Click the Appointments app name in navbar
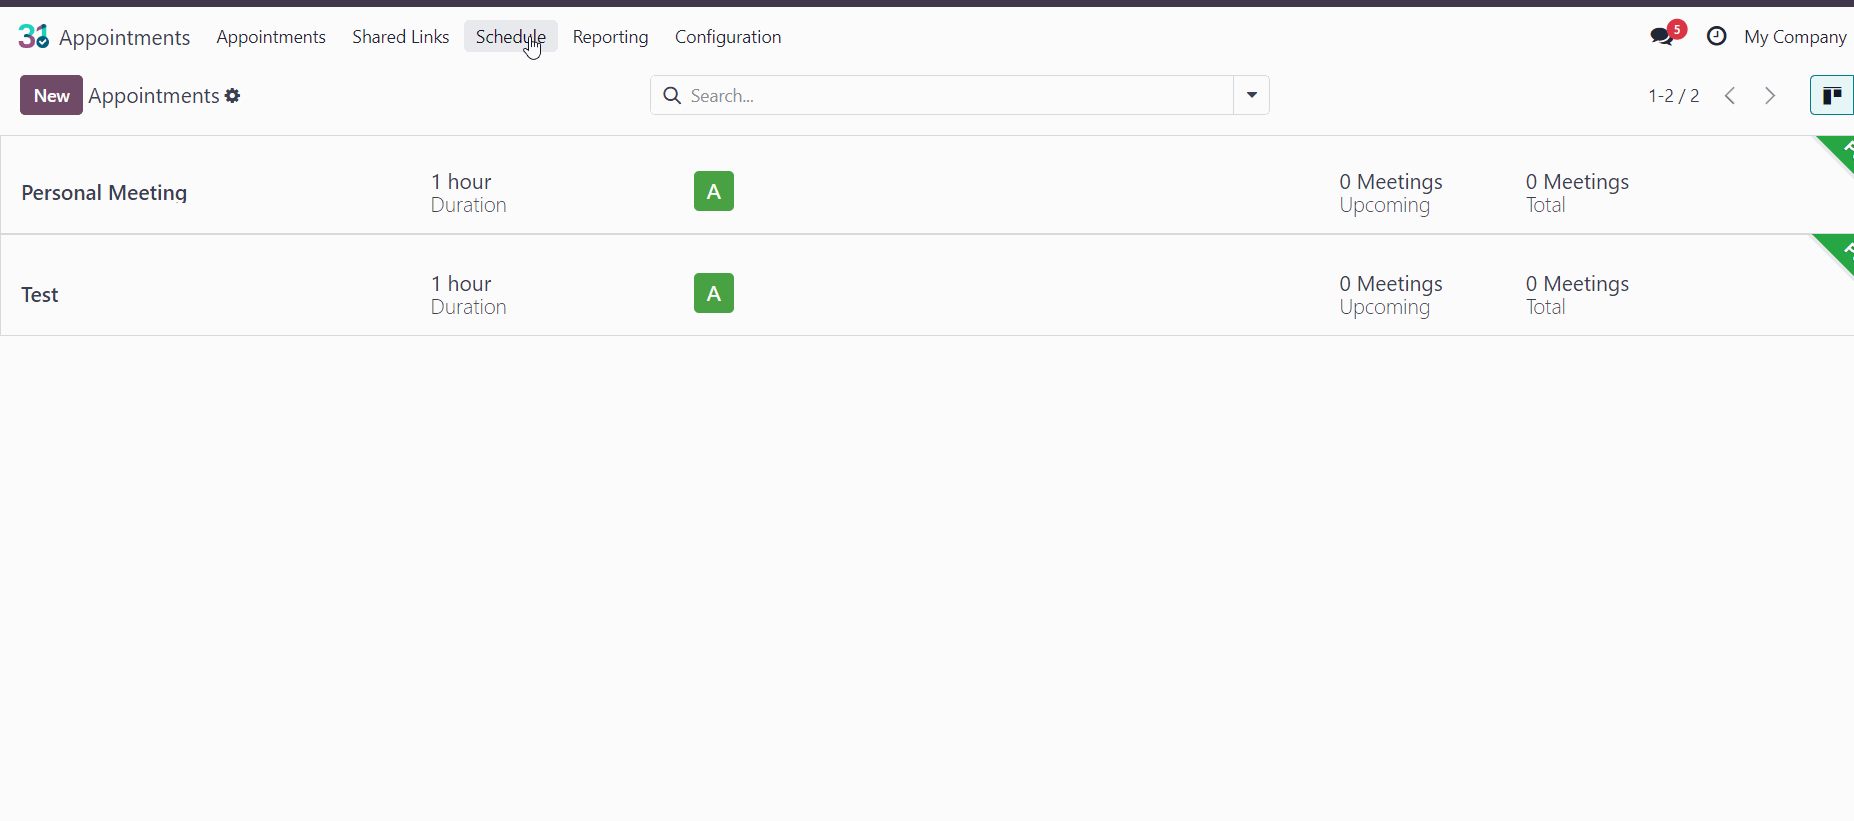 click(125, 38)
